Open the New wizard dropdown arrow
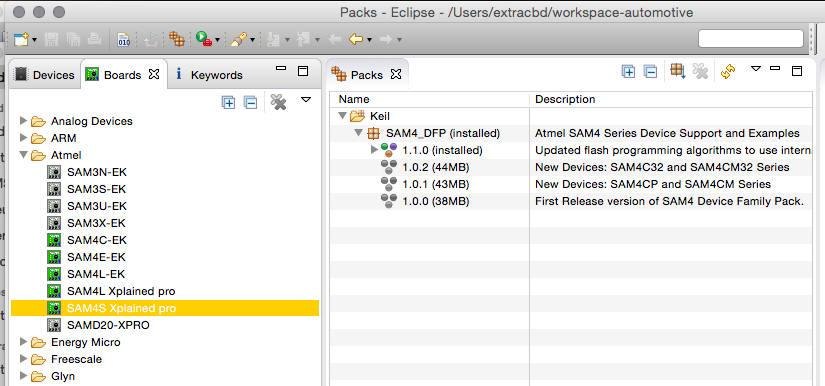 [35, 39]
